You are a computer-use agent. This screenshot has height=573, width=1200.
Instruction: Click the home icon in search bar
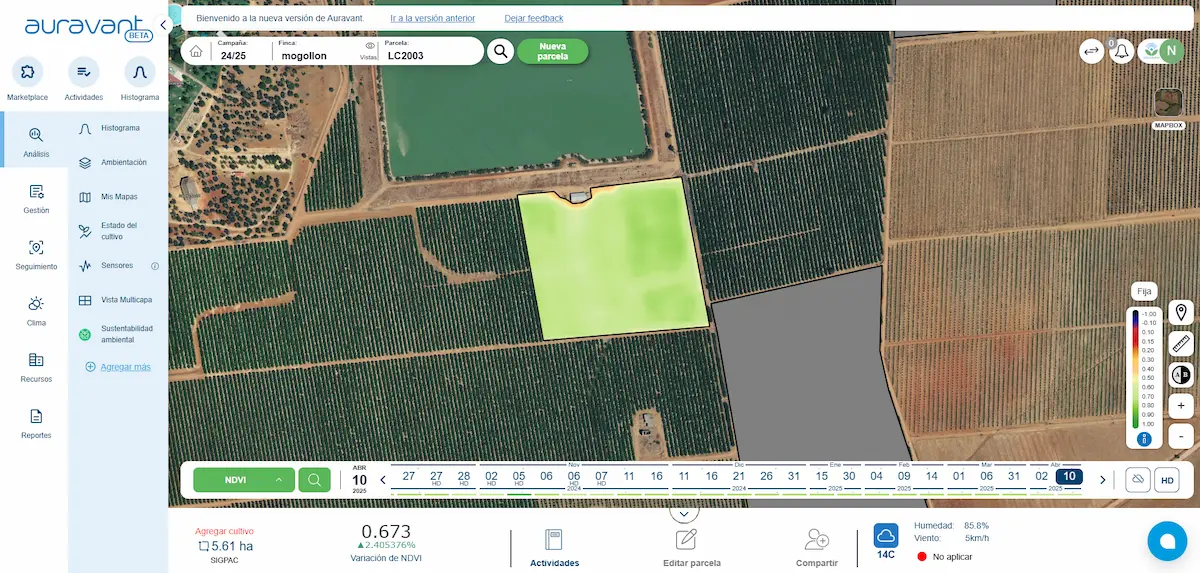tap(196, 52)
